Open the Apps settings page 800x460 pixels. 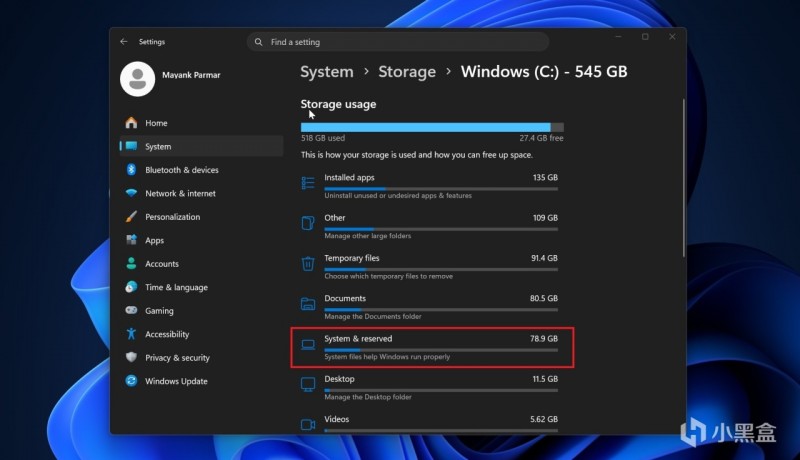pyautogui.click(x=201, y=240)
